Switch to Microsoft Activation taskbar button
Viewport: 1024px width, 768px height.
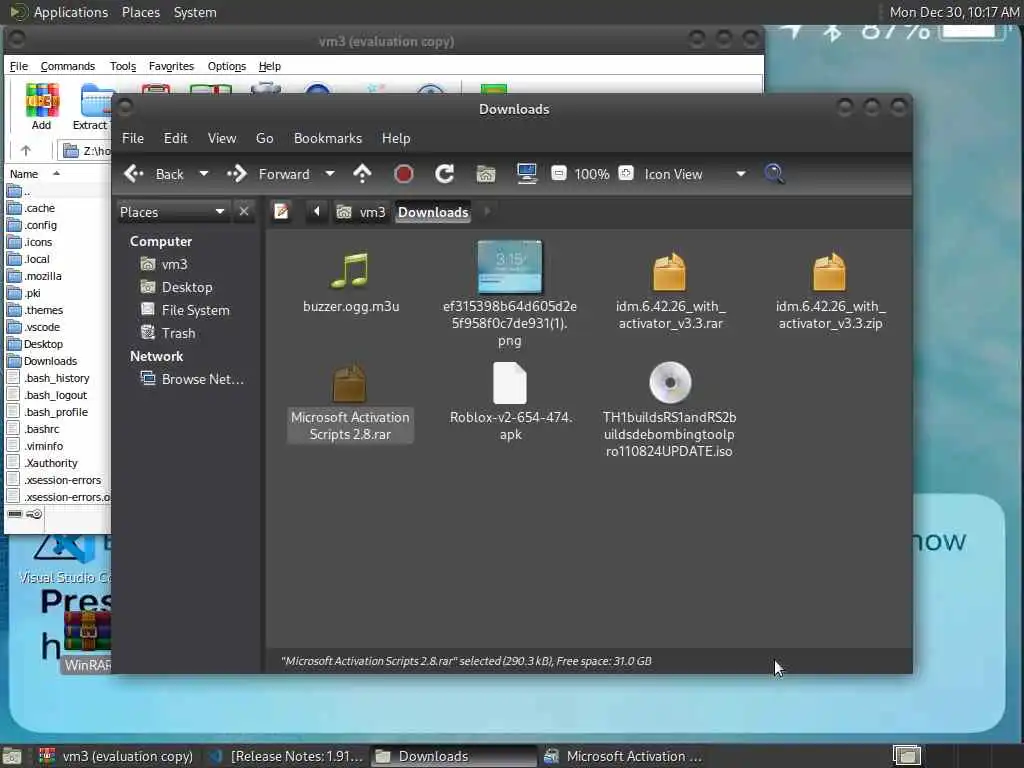click(x=622, y=756)
